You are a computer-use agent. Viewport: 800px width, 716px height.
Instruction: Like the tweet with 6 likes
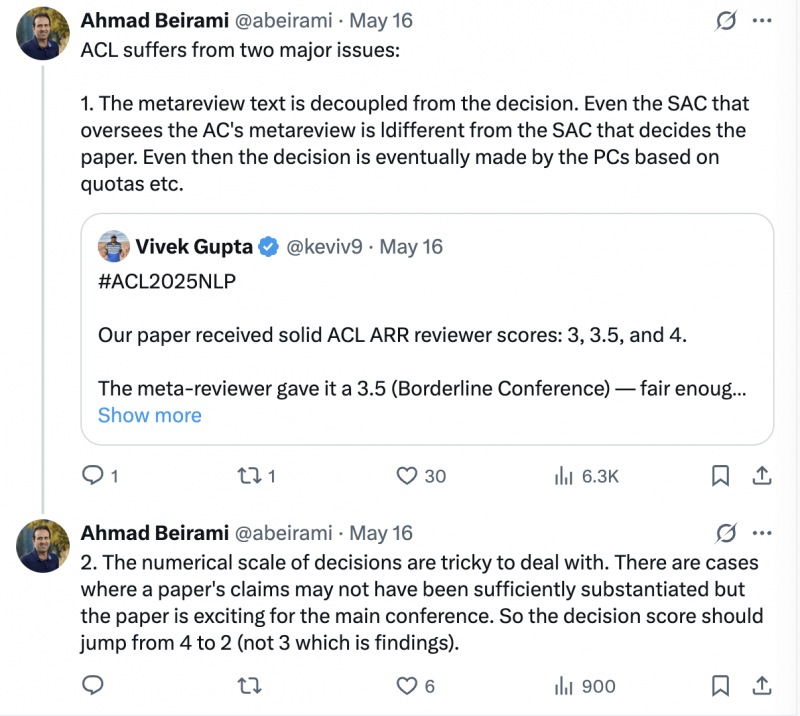coord(415,685)
